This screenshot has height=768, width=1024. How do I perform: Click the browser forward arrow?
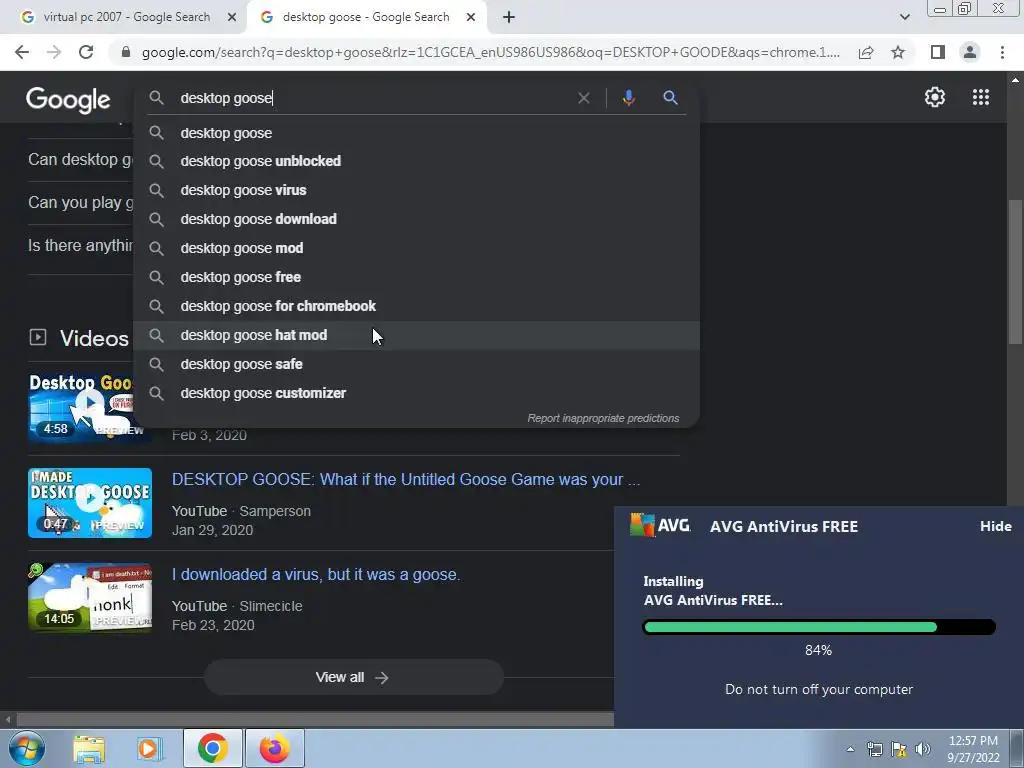54,52
